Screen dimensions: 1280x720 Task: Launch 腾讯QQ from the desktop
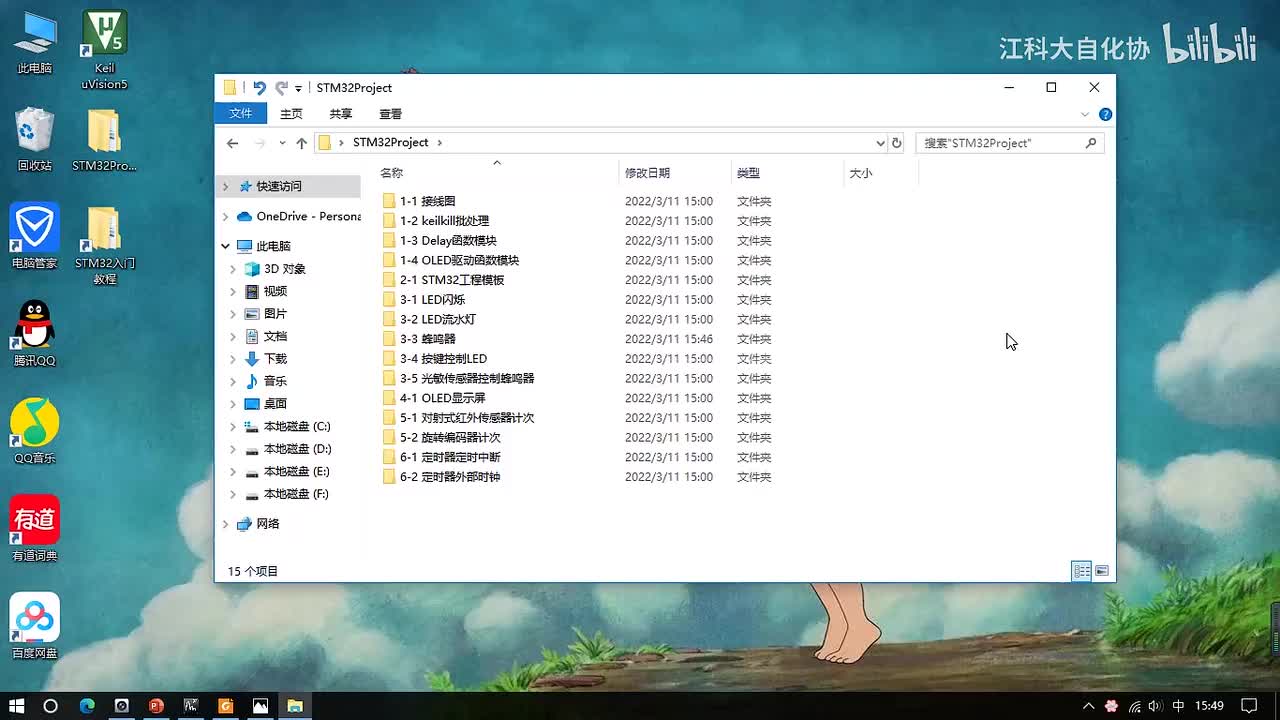tap(35, 334)
